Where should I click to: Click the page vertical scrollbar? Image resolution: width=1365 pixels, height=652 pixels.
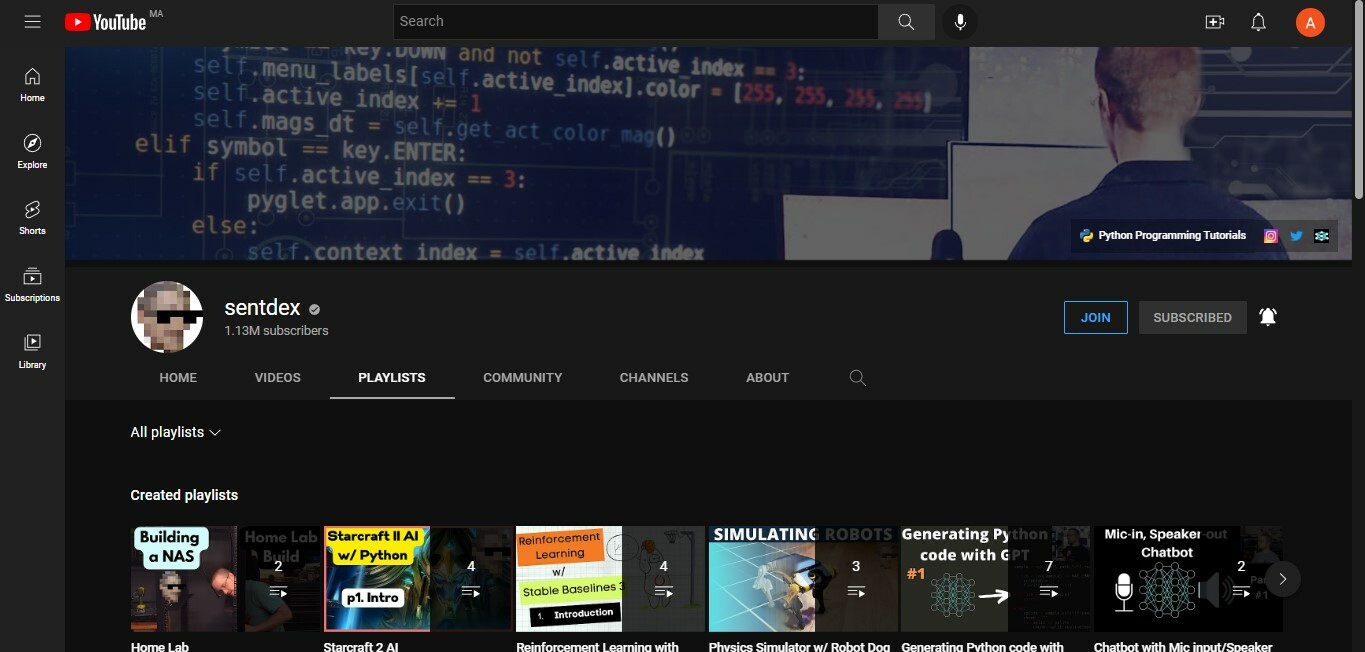[x=1358, y=100]
